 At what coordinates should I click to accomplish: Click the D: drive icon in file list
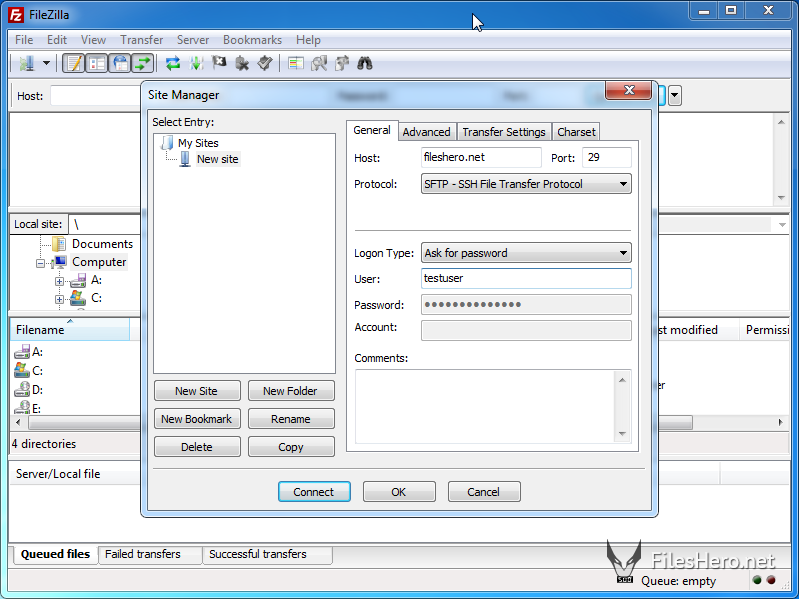(x=22, y=390)
